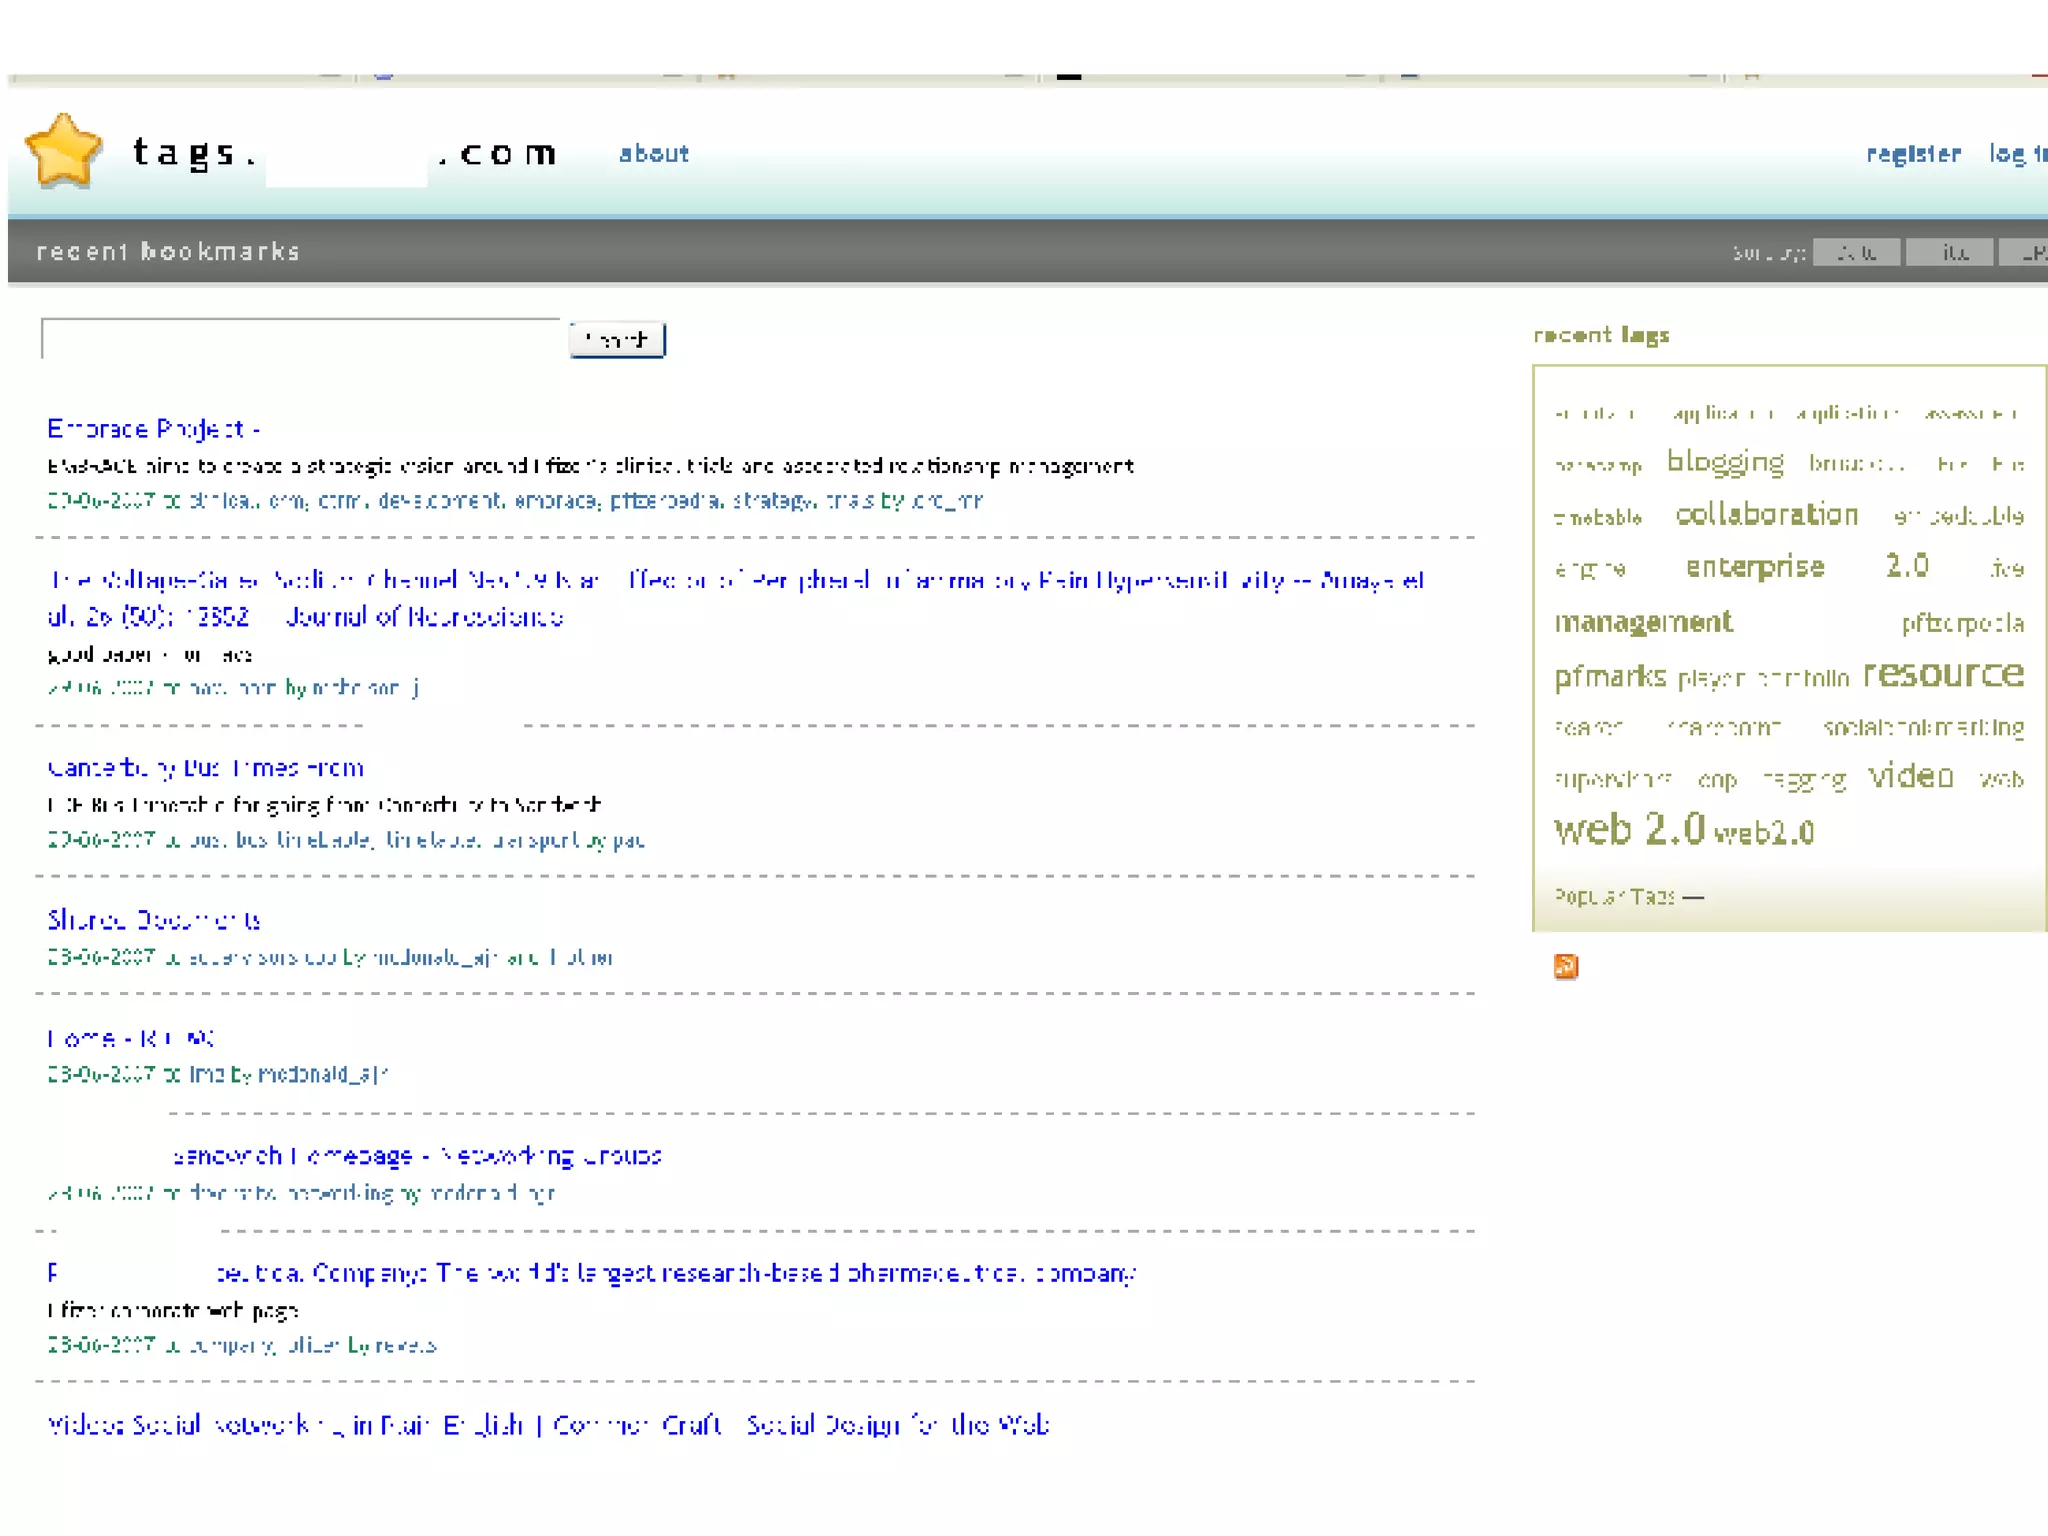Image resolution: width=2048 pixels, height=1536 pixels.
Task: Select the 'resource' tag
Action: (1942, 674)
